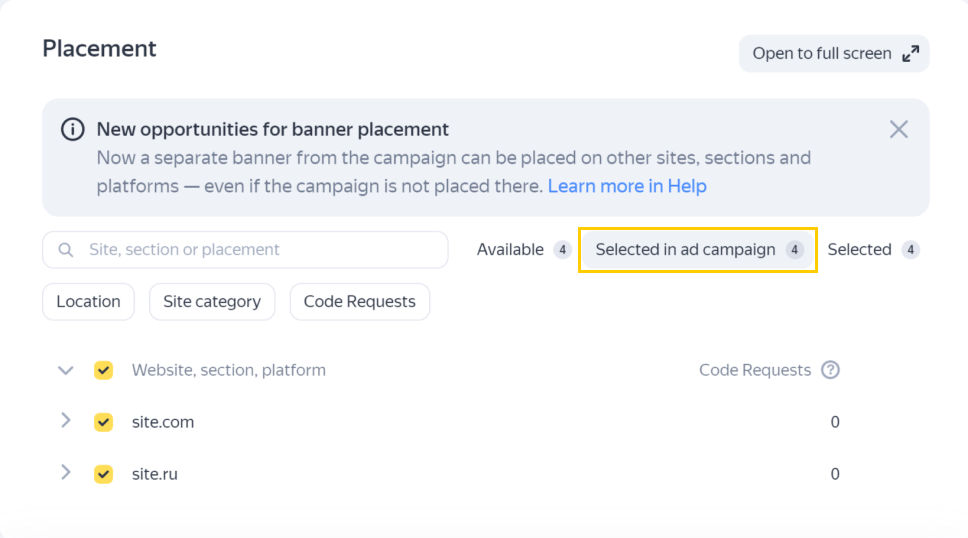Screen dimensions: 968x538
Task: Click the search magnifier icon
Action: pyautogui.click(x=66, y=250)
